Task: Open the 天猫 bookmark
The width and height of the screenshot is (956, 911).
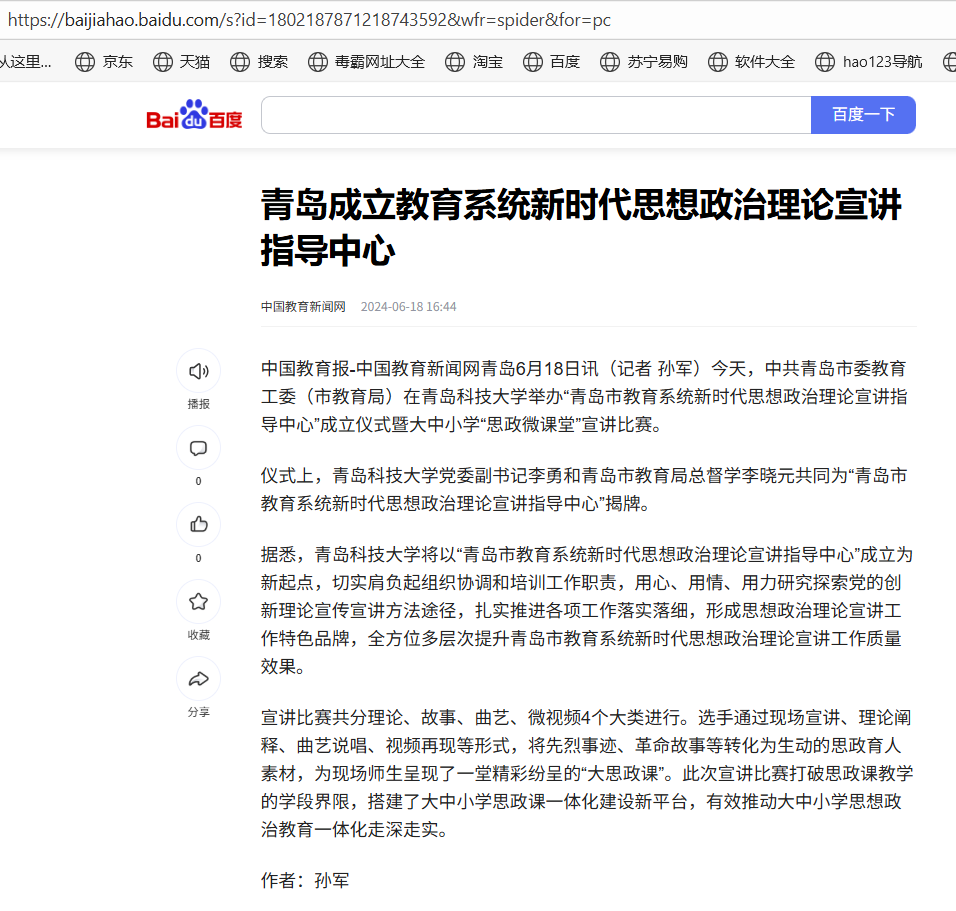Action: click(182, 61)
